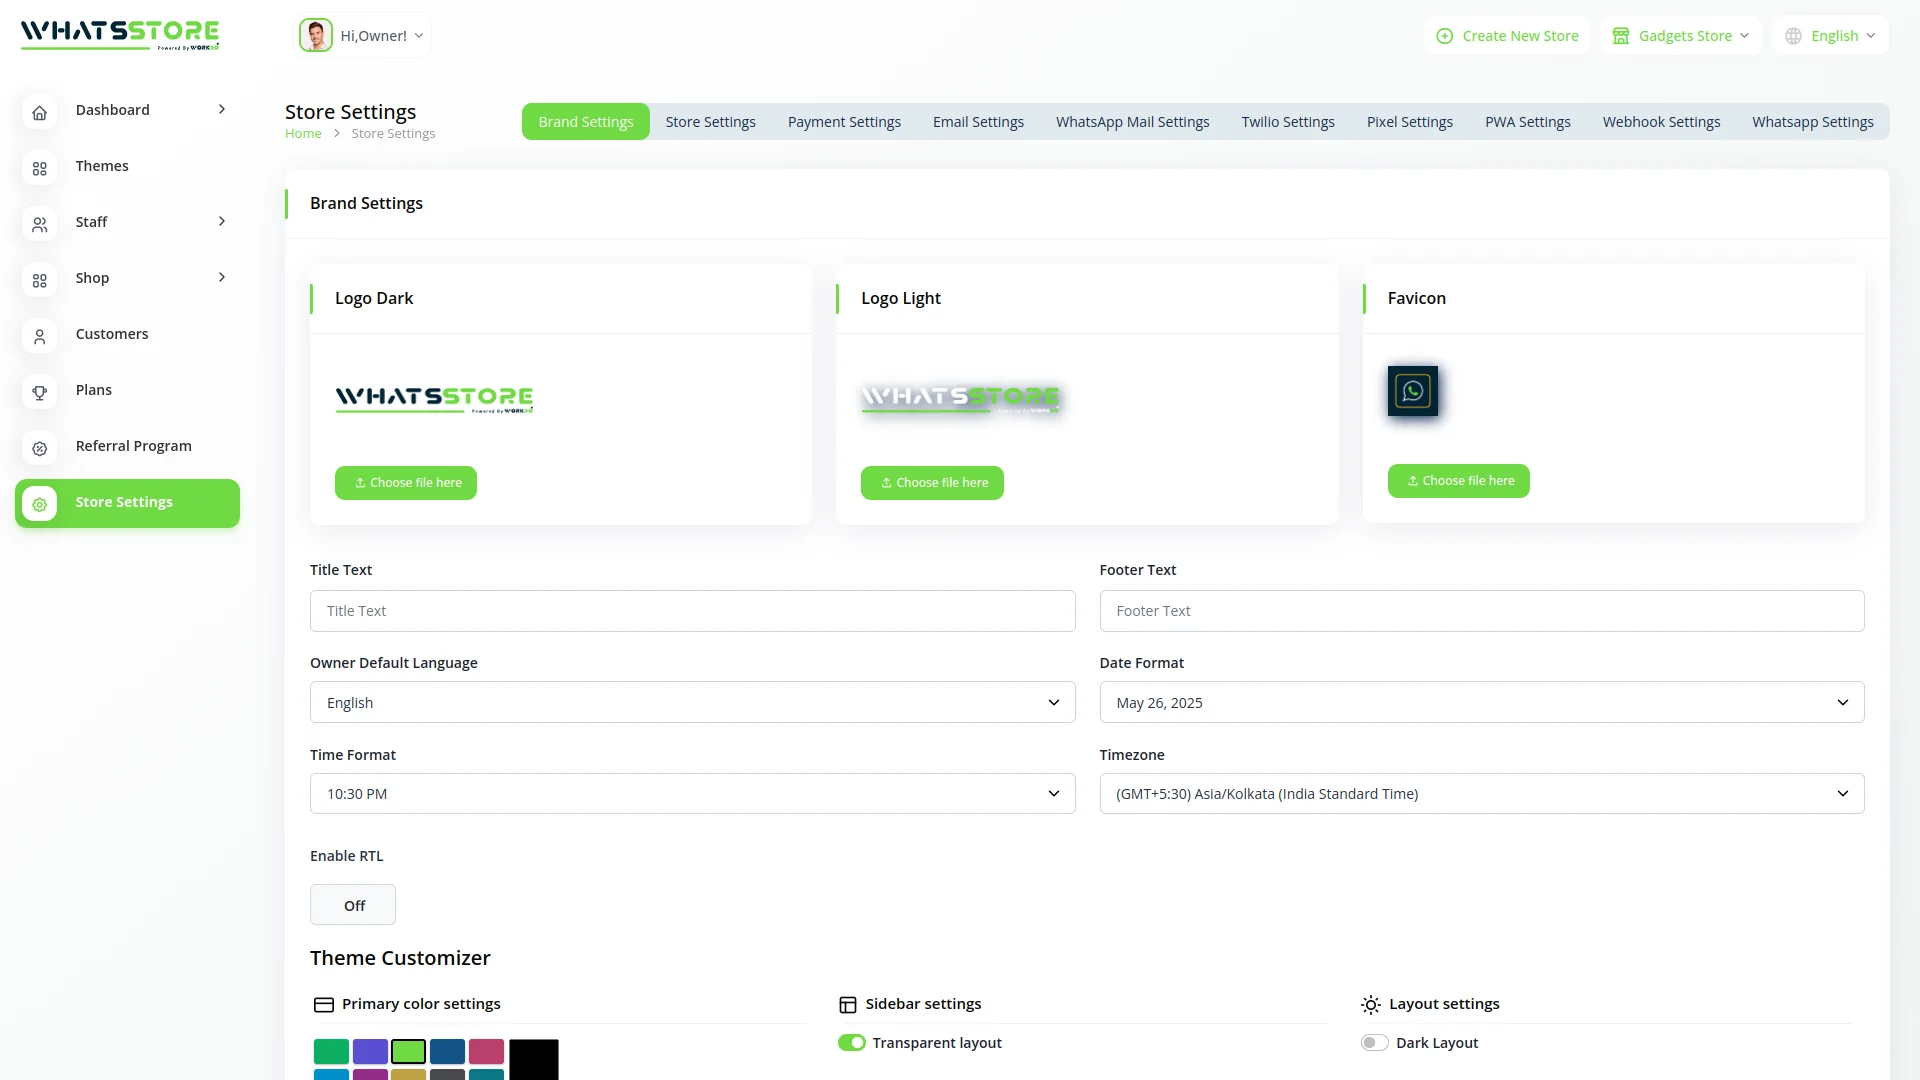1920x1080 pixels.
Task: Click the WhatsApp favicon thumbnail
Action: point(1412,391)
